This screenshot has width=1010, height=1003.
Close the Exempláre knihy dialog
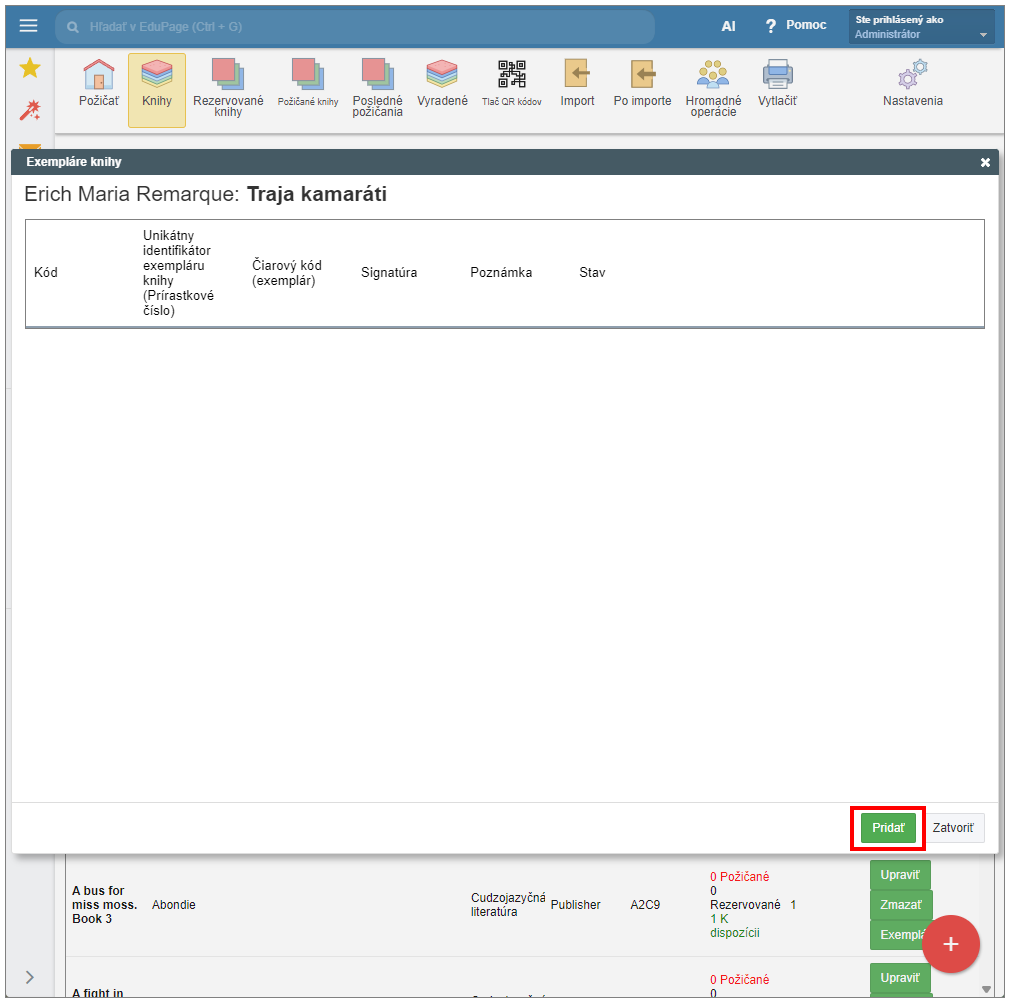point(985,162)
